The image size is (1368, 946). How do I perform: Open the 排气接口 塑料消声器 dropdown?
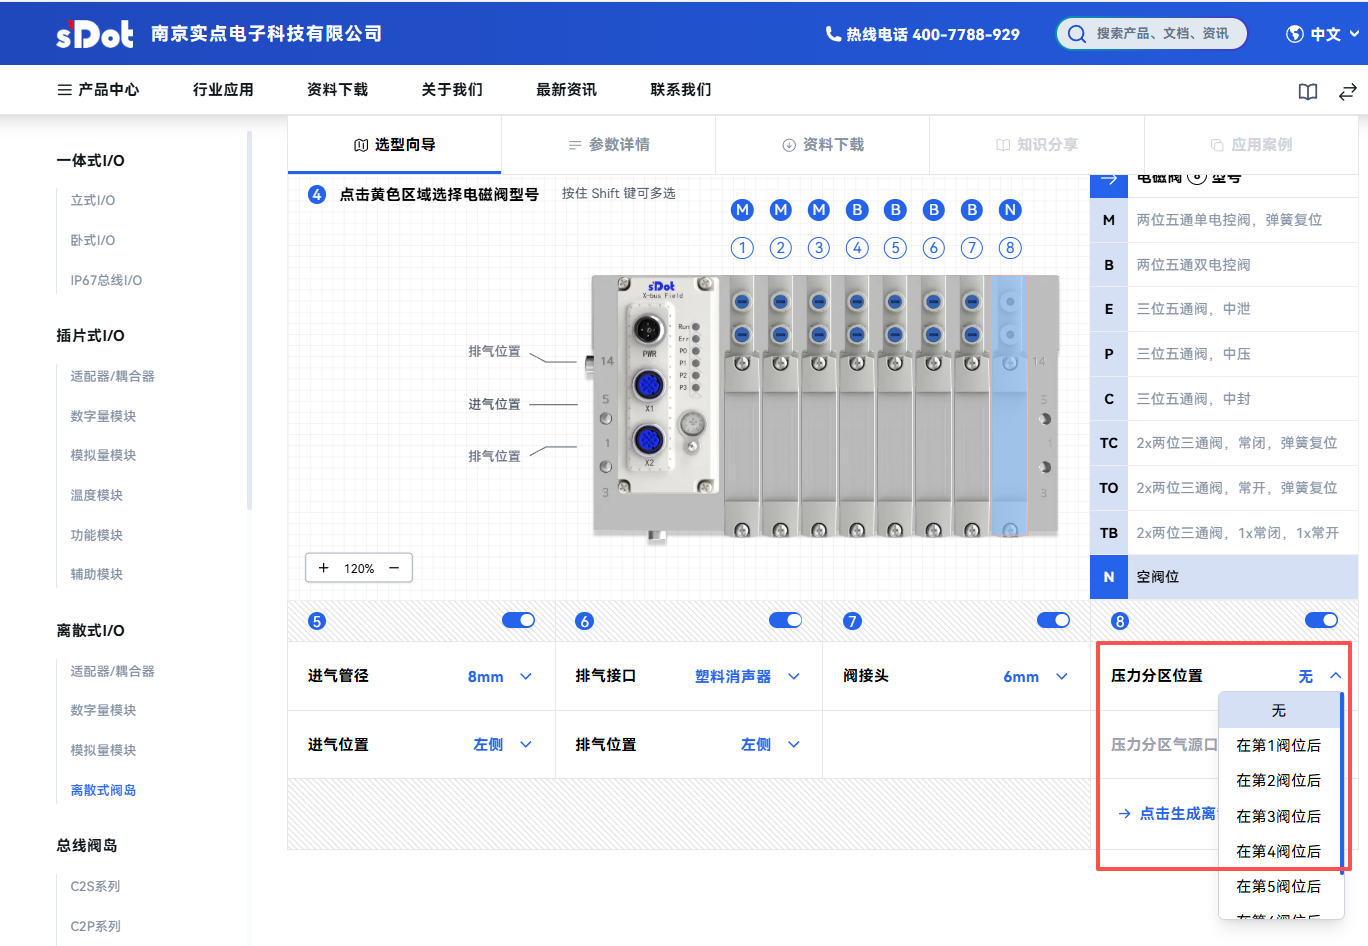747,677
